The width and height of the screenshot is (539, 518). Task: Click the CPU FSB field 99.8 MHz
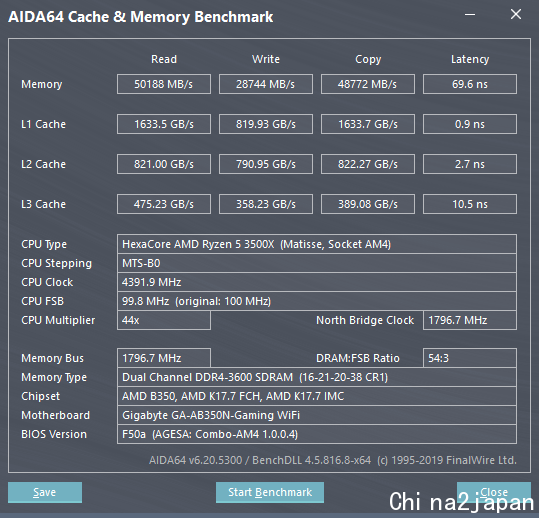[317, 301]
